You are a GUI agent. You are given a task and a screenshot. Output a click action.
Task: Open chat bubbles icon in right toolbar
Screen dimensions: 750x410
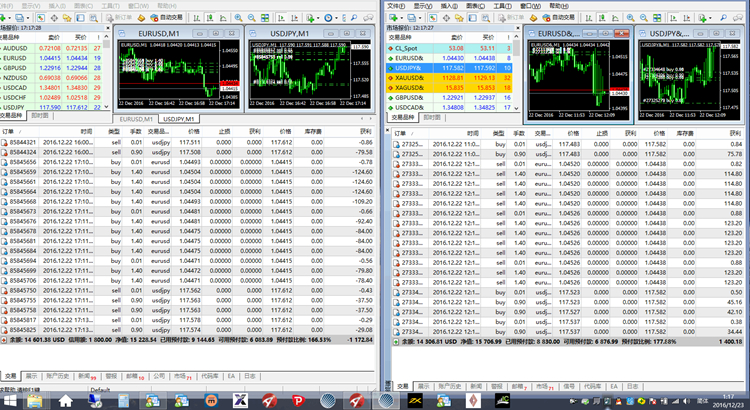coord(738,18)
